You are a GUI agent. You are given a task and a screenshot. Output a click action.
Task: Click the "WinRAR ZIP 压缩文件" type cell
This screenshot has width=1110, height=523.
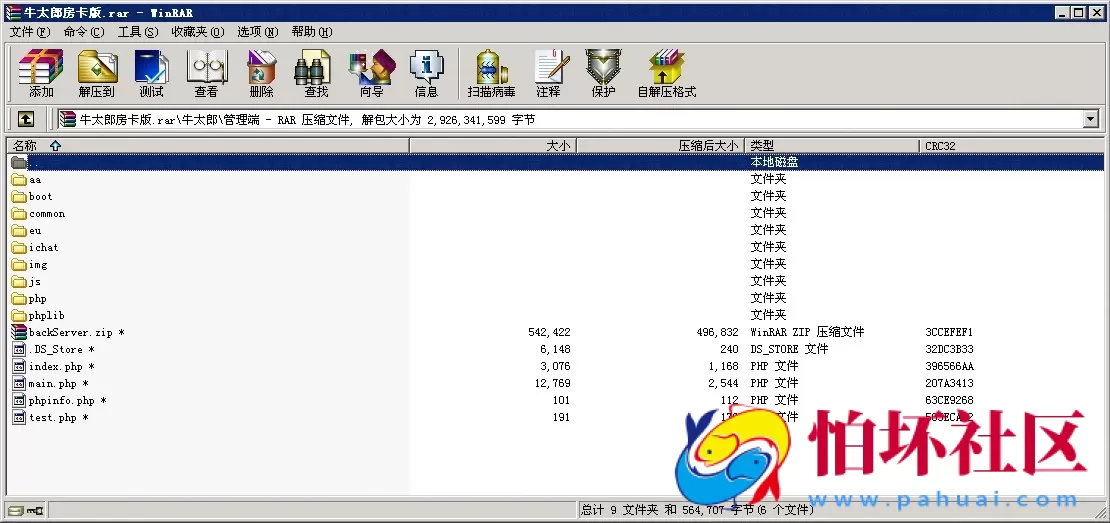point(808,333)
